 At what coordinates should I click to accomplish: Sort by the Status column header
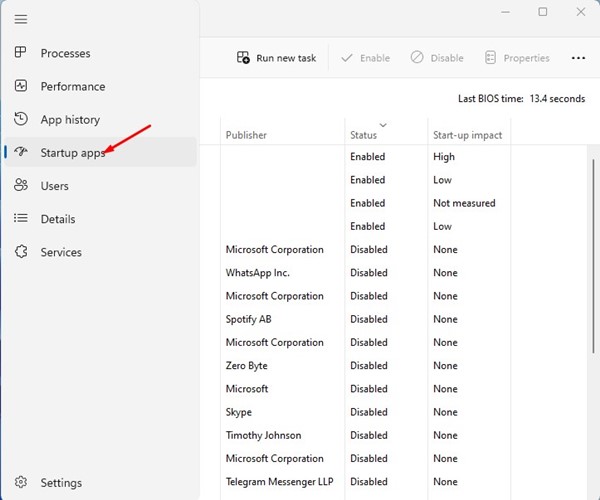(x=364, y=134)
